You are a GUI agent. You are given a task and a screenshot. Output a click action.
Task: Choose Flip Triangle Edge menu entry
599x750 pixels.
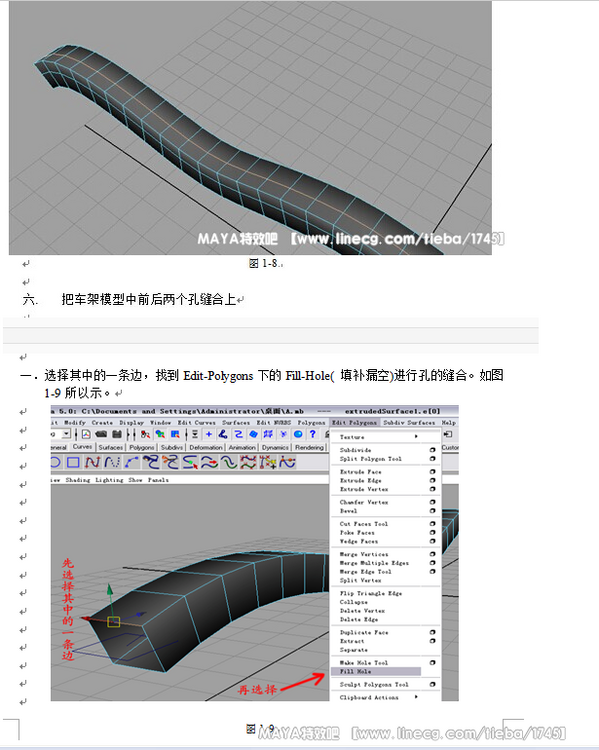coord(371,593)
